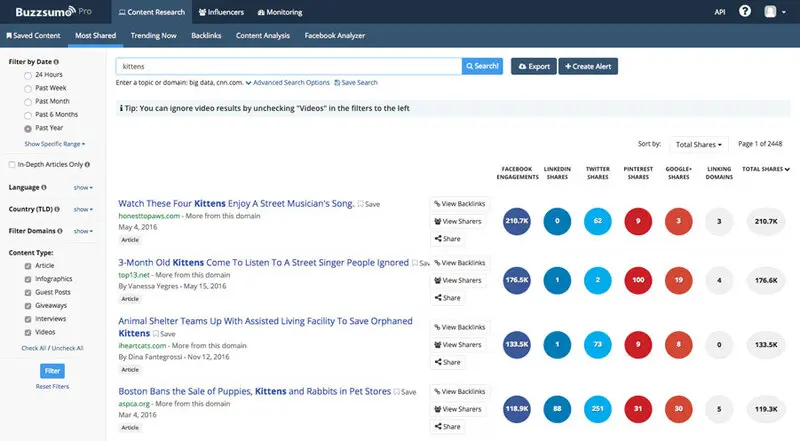This screenshot has height=441, width=800.
Task: Click the info icon next to Filter by Date
Action: point(56,62)
